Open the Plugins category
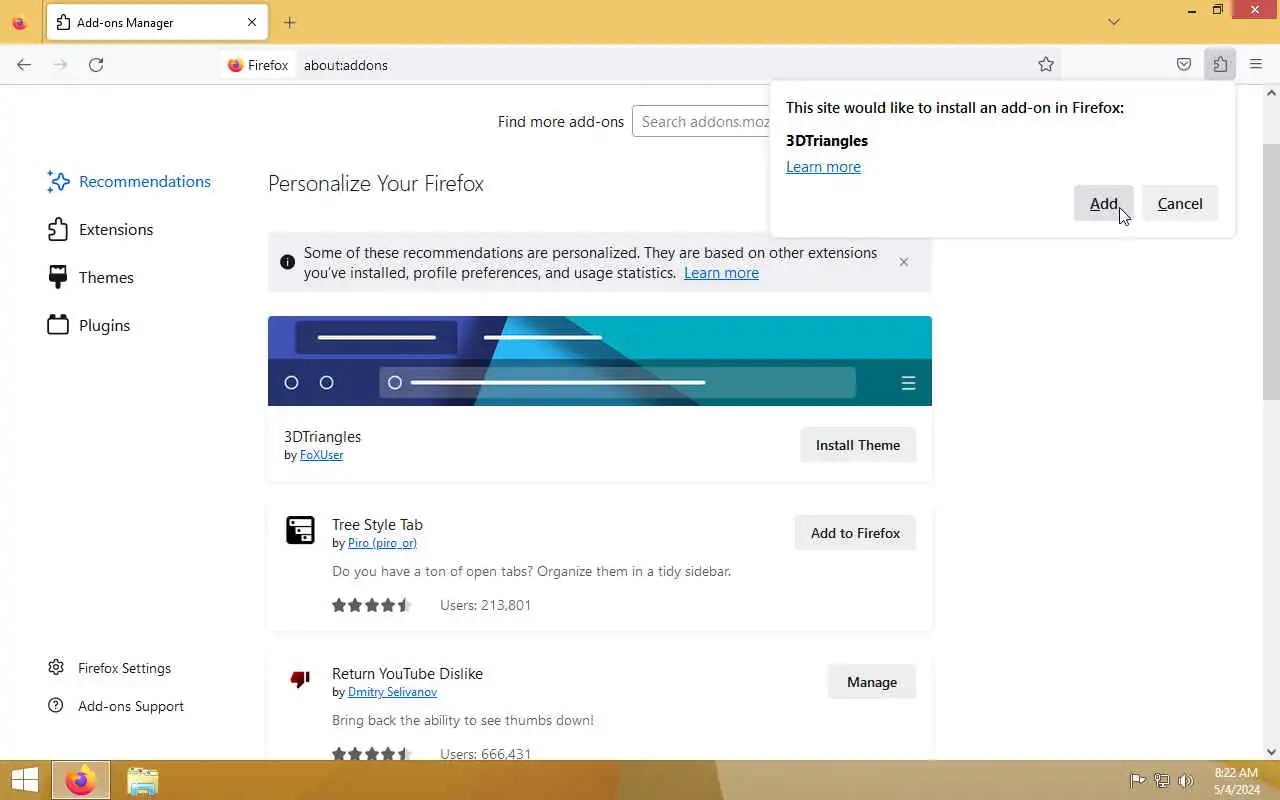Image resolution: width=1280 pixels, height=800 pixels. pyautogui.click(x=89, y=325)
